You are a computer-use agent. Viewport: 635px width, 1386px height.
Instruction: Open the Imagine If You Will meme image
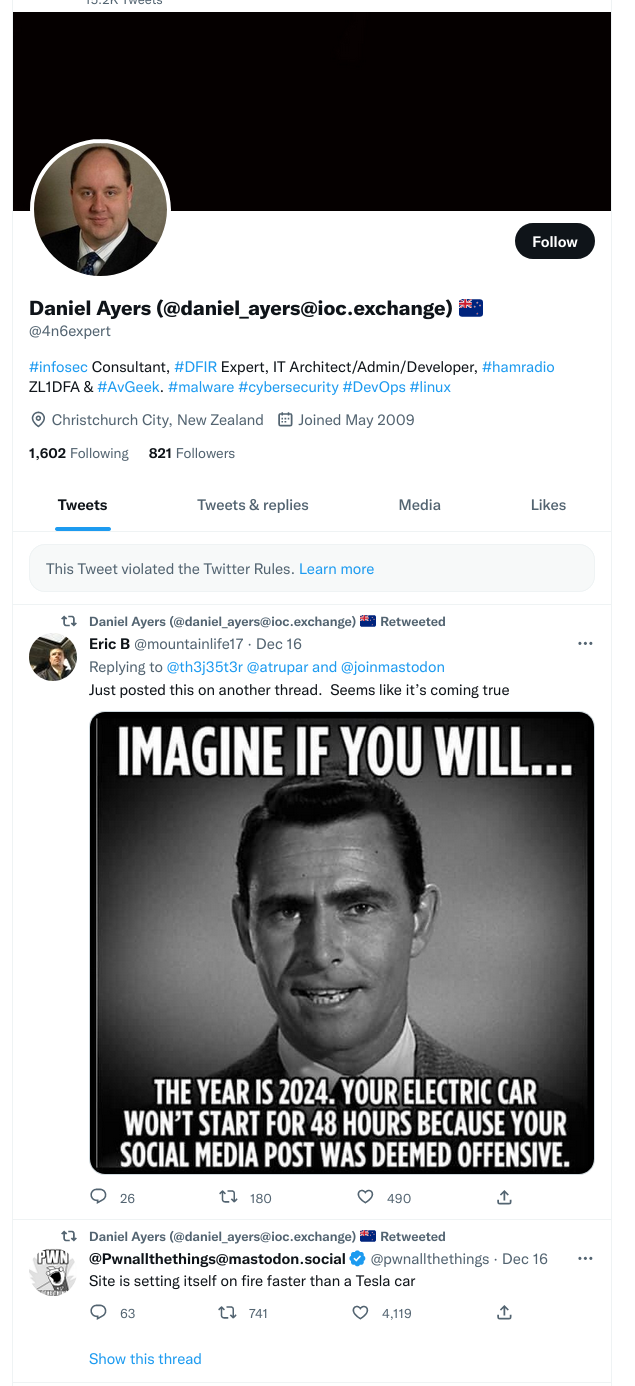tap(342, 942)
